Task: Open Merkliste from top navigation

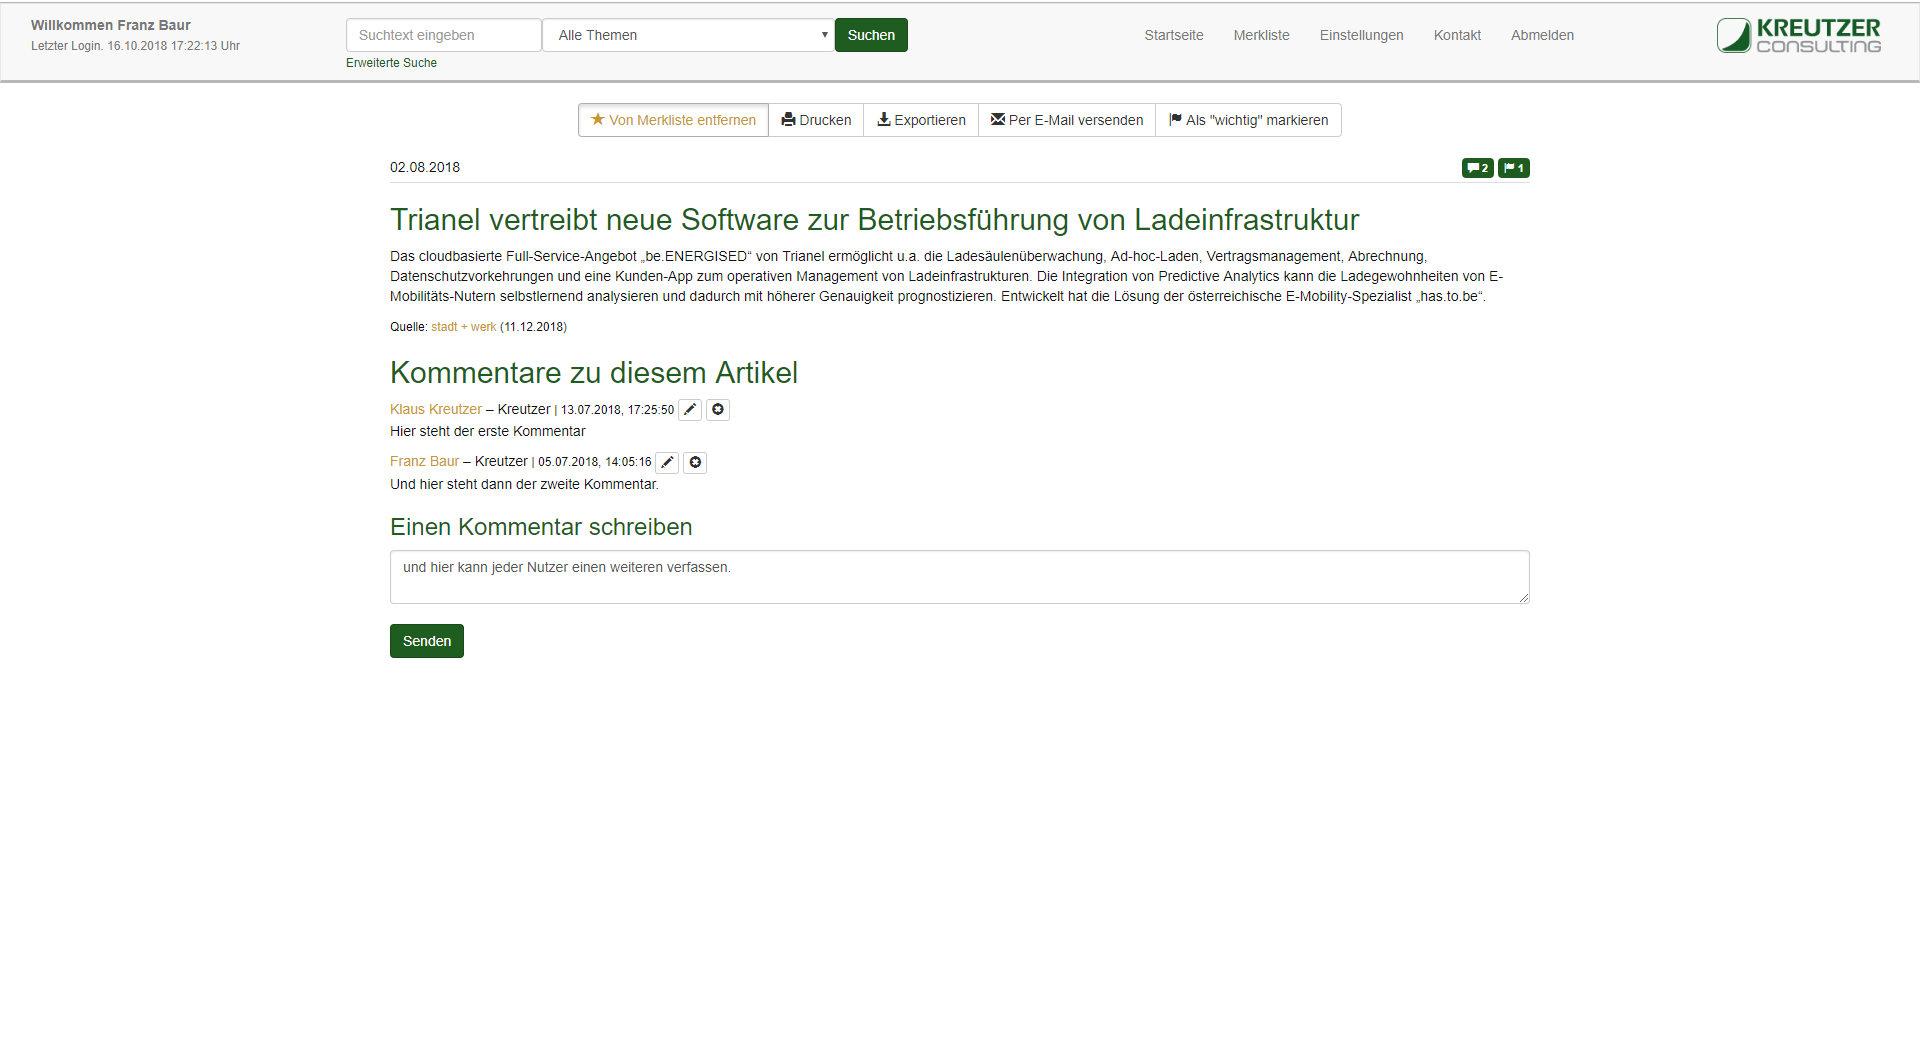Action: 1261,35
